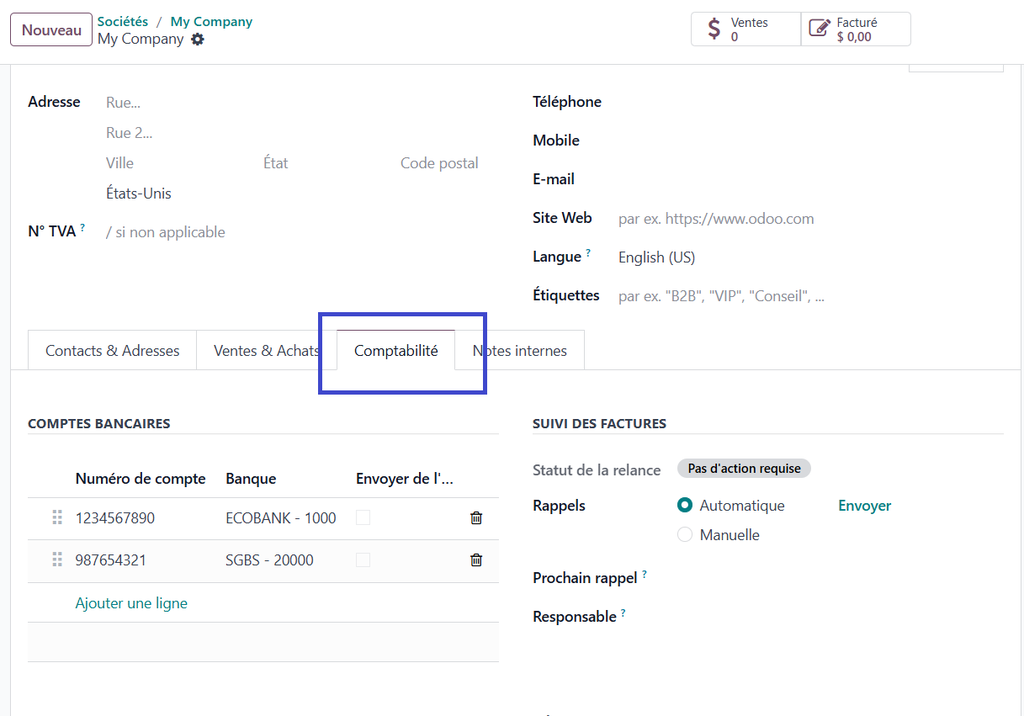
Task: Click the ECOBANK - 1000 bank cell
Action: click(281, 518)
